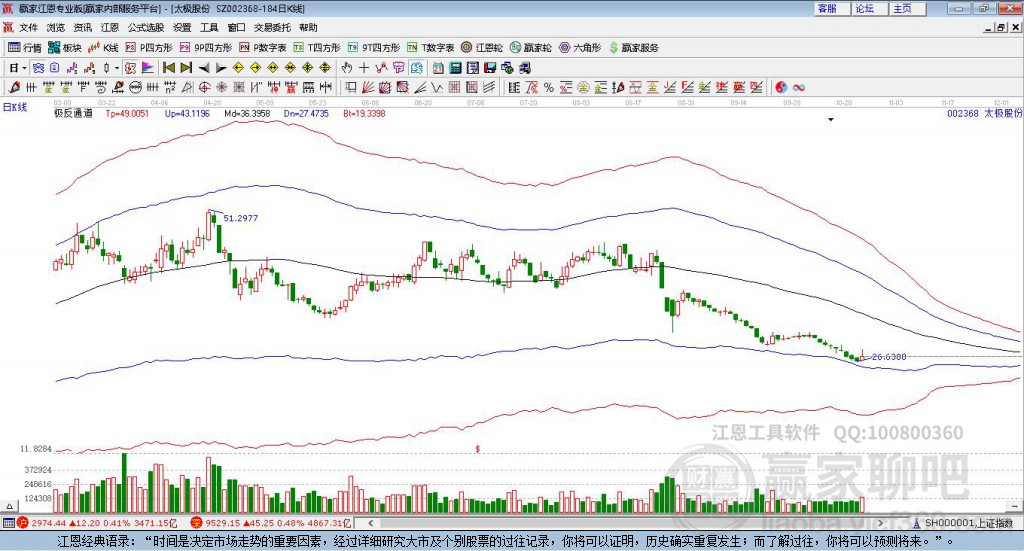
Task: Open the 板块 sector view
Action: tap(65, 48)
